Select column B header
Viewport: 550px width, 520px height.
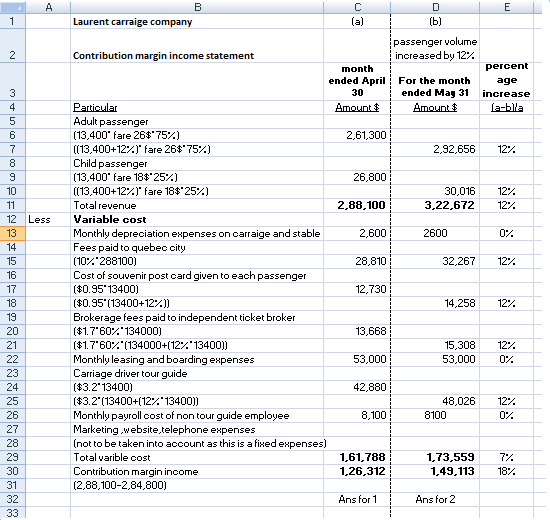(x=197, y=7)
